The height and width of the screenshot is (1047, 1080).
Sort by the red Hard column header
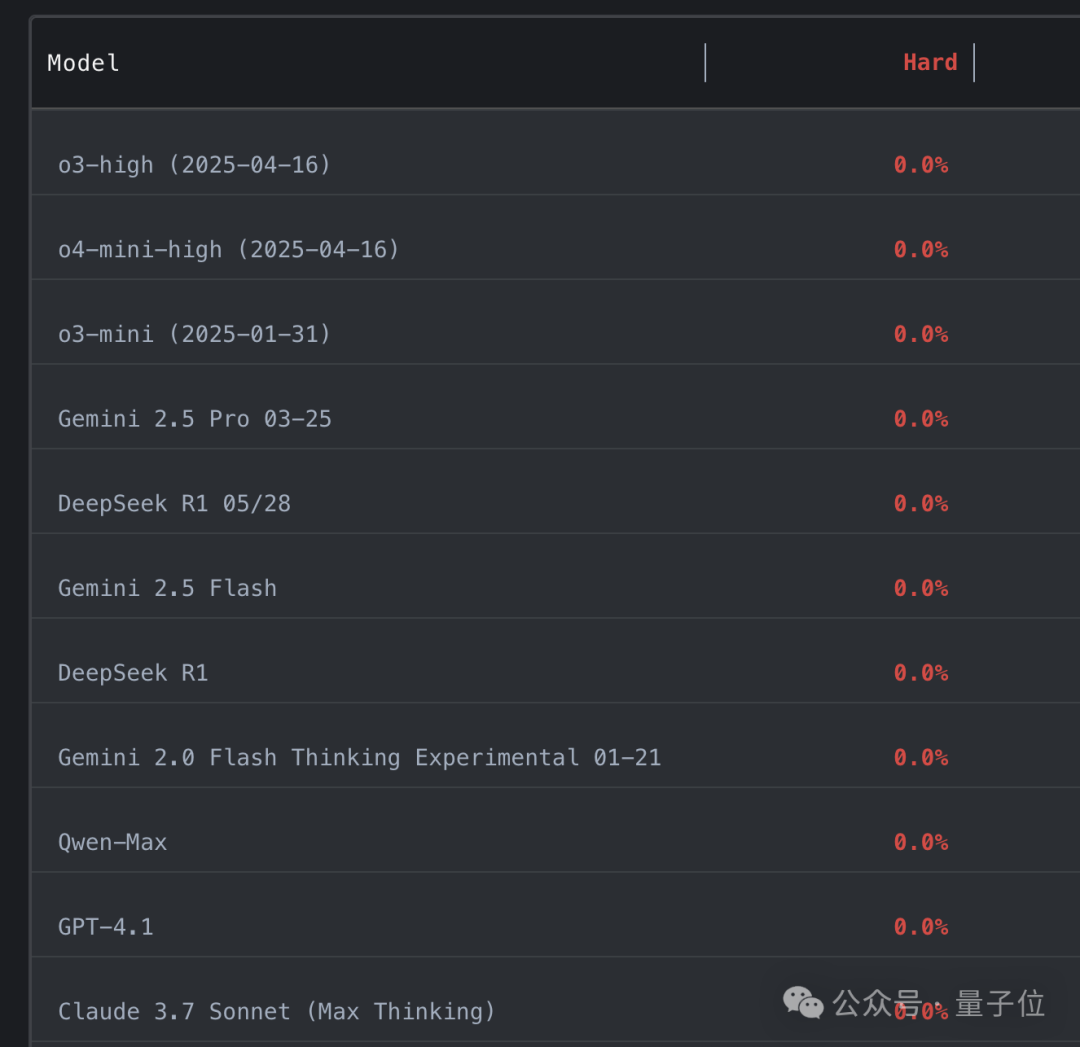pyautogui.click(x=930, y=63)
